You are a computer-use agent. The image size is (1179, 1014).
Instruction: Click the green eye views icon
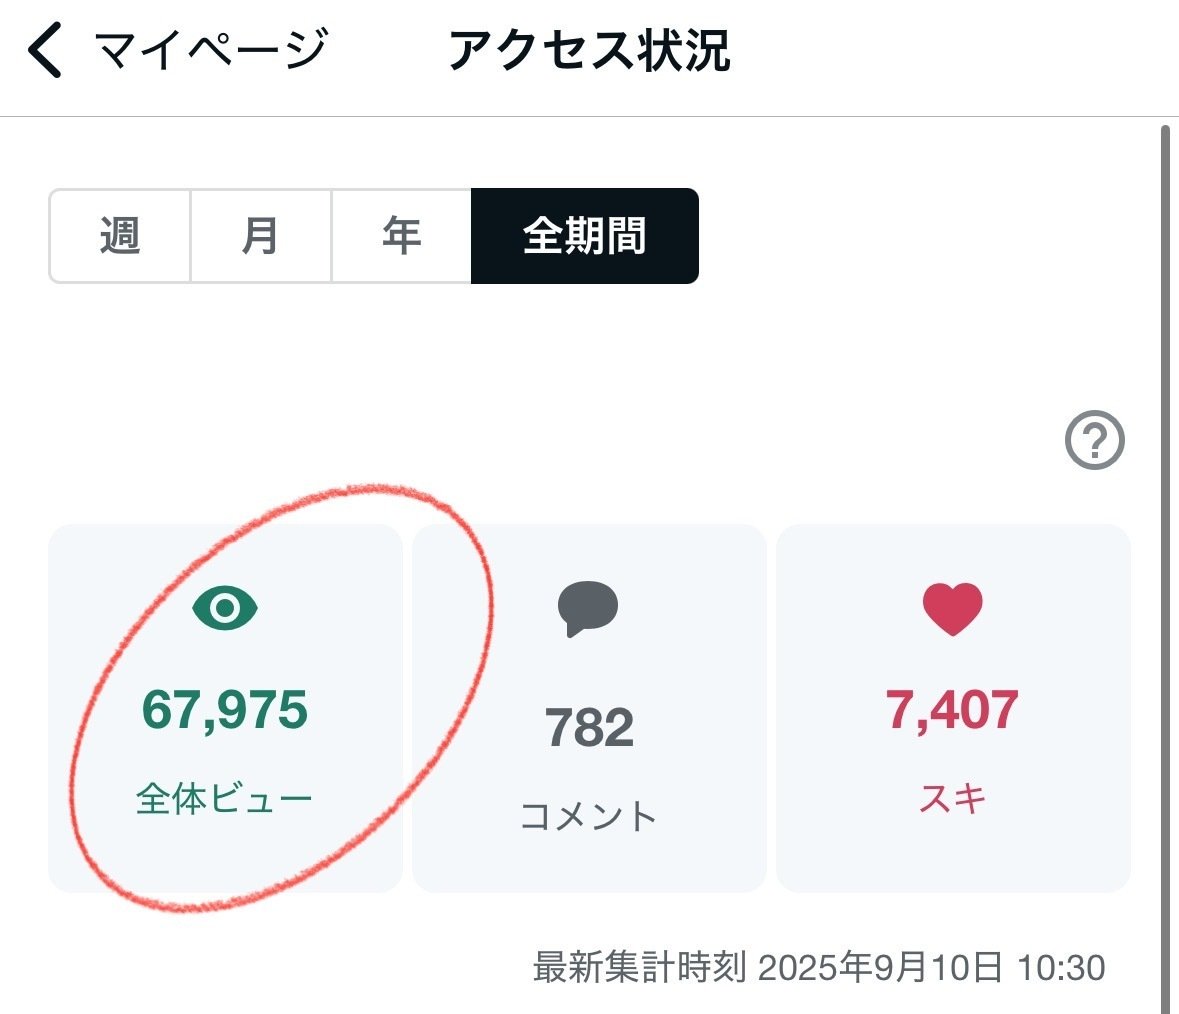[x=225, y=608]
